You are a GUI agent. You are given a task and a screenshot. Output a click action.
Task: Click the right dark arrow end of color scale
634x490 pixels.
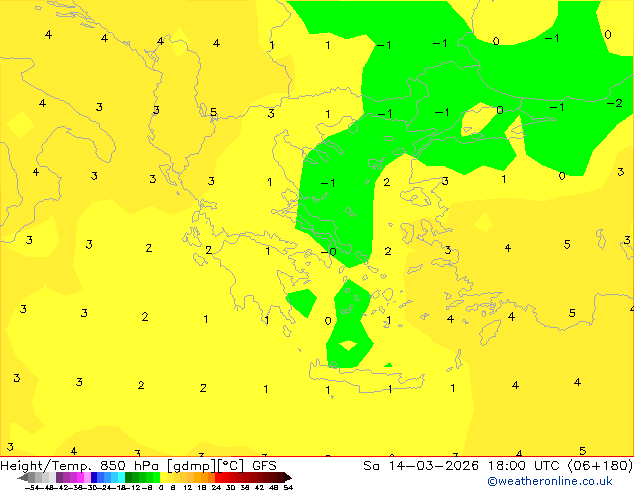[x=288, y=477]
